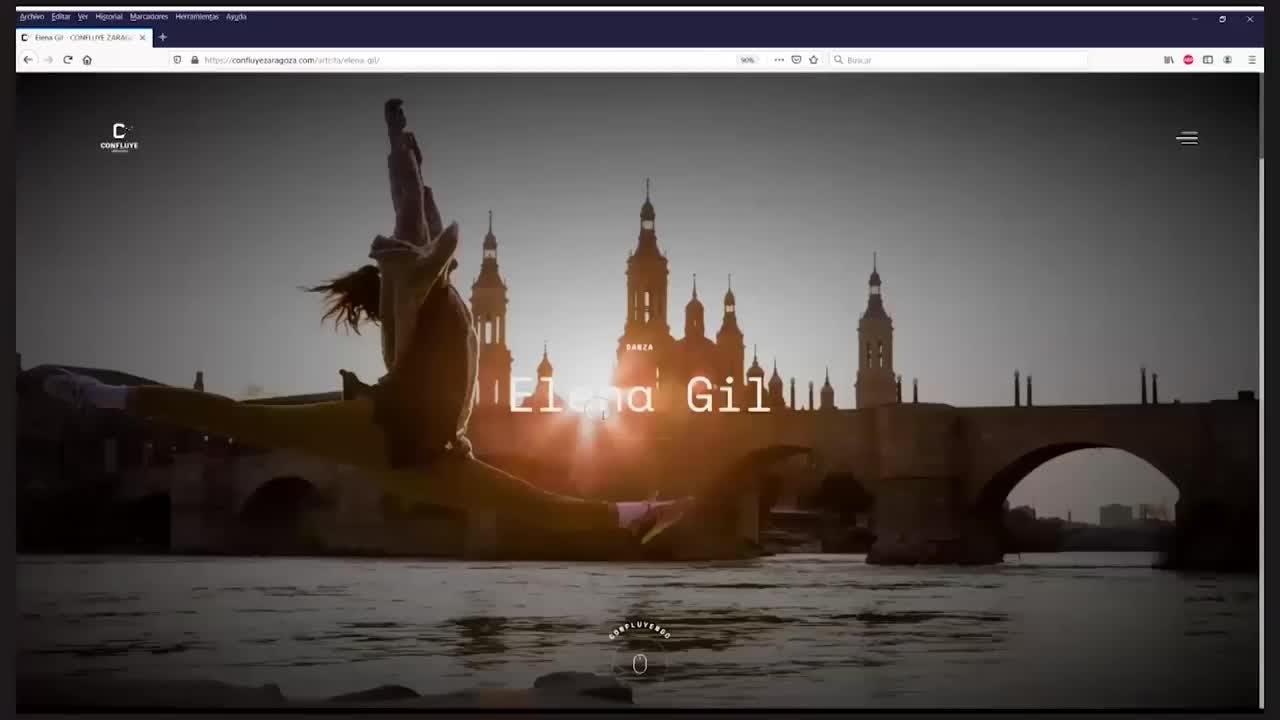Image resolution: width=1280 pixels, height=720 pixels.
Task: Reload the current page
Action: click(67, 60)
